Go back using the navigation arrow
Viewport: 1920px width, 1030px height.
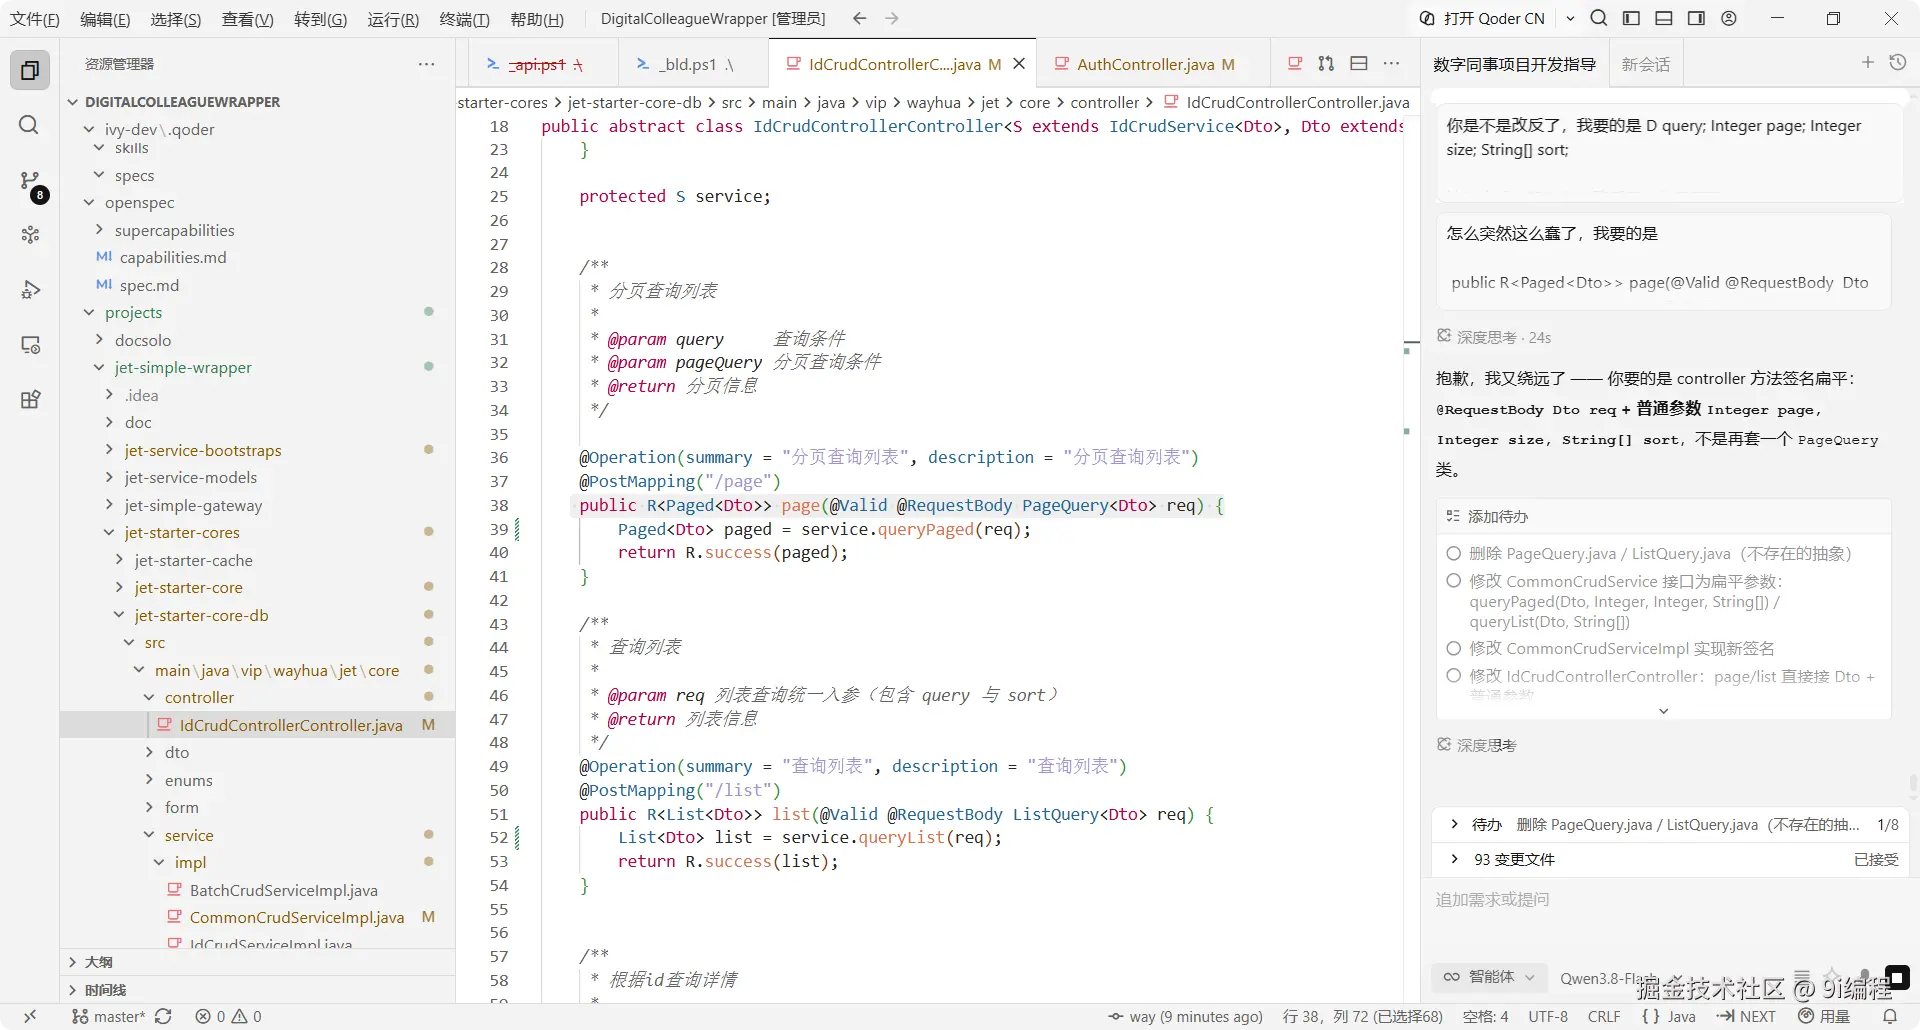(859, 18)
